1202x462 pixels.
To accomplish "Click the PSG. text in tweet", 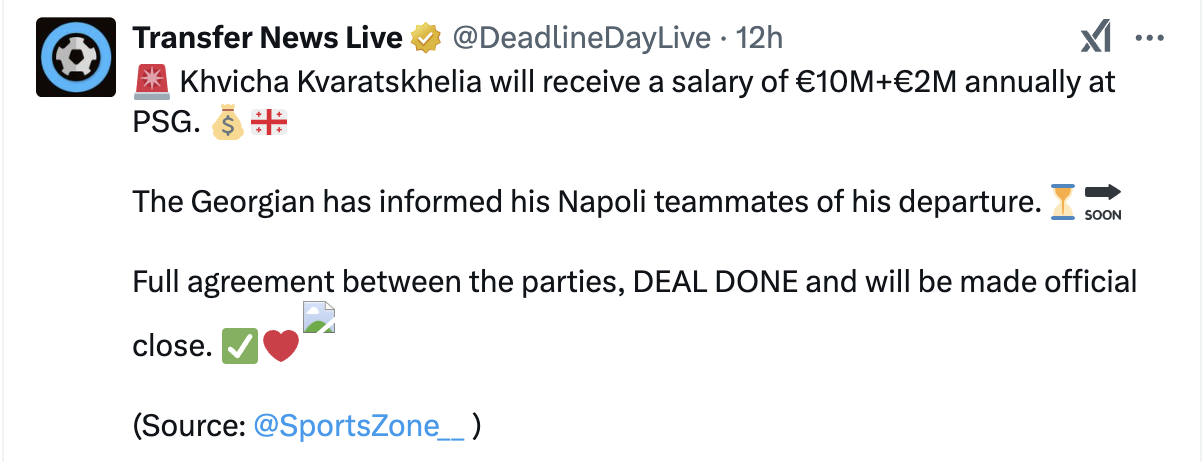I will coord(167,125).
